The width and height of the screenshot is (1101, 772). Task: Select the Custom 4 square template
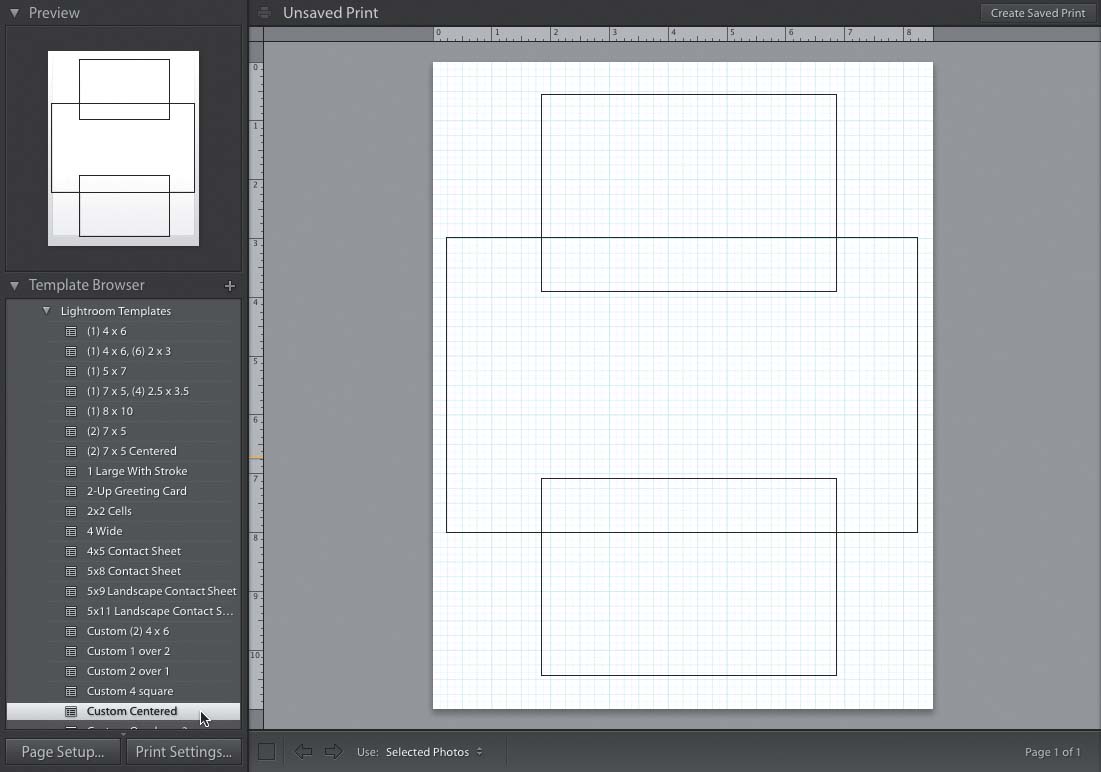129,691
